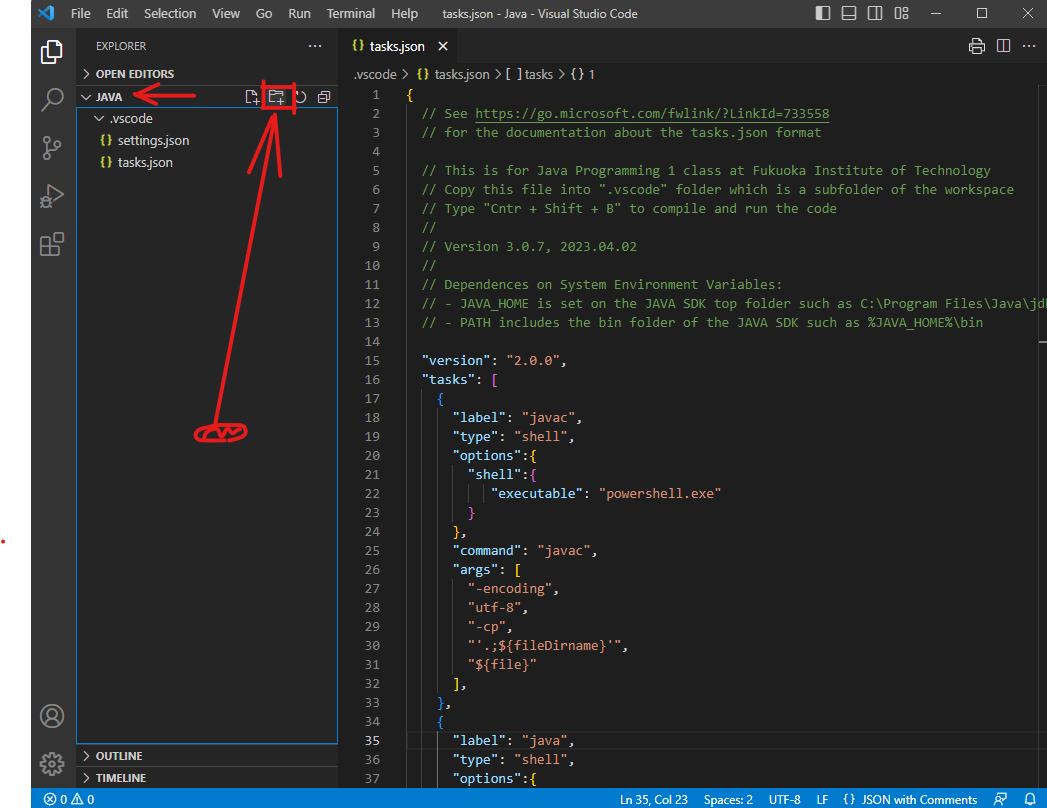Open the Source Control view
1047x808 pixels.
pos(52,148)
